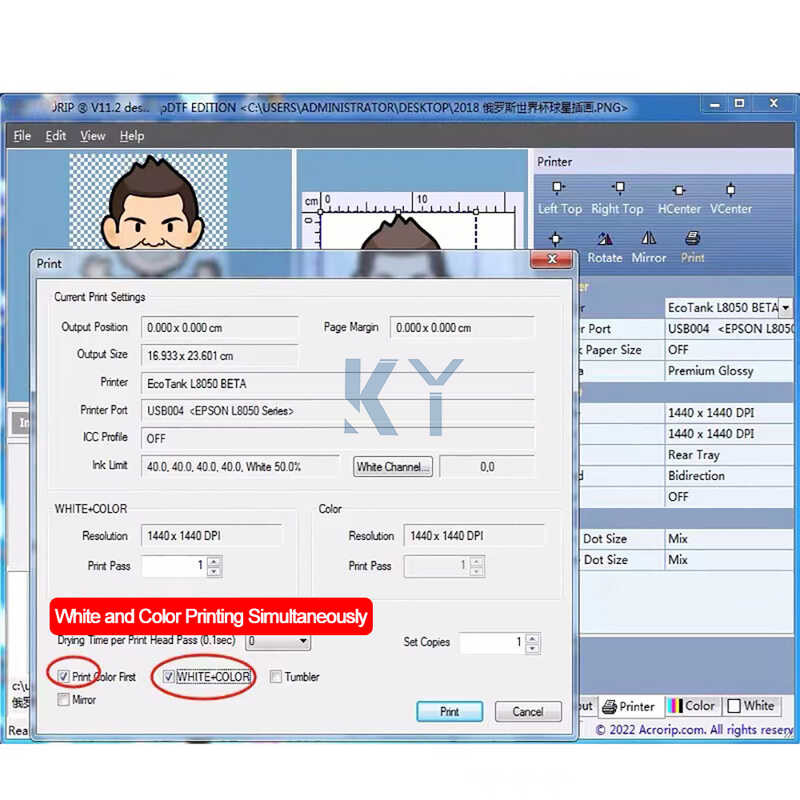Viewport: 800px width, 800px height.
Task: Open the Drying Time per Print Head Pass dropdown
Action: [x=303, y=641]
